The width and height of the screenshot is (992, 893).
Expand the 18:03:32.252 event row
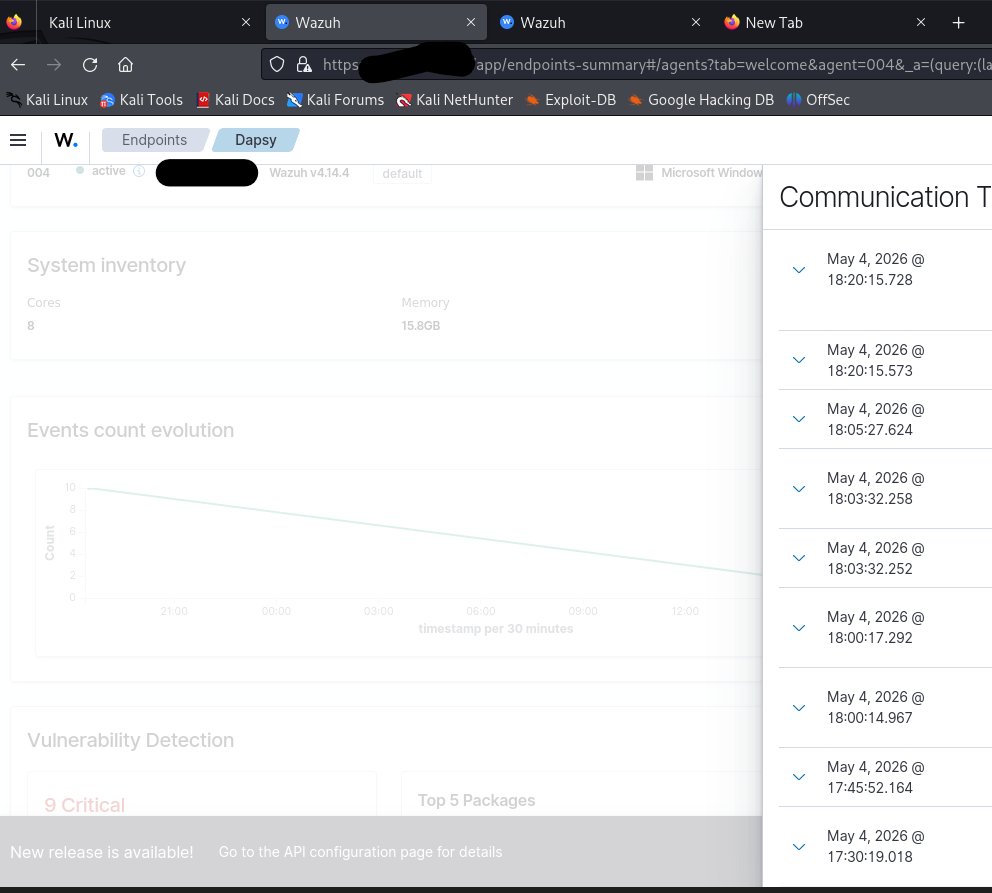click(799, 558)
